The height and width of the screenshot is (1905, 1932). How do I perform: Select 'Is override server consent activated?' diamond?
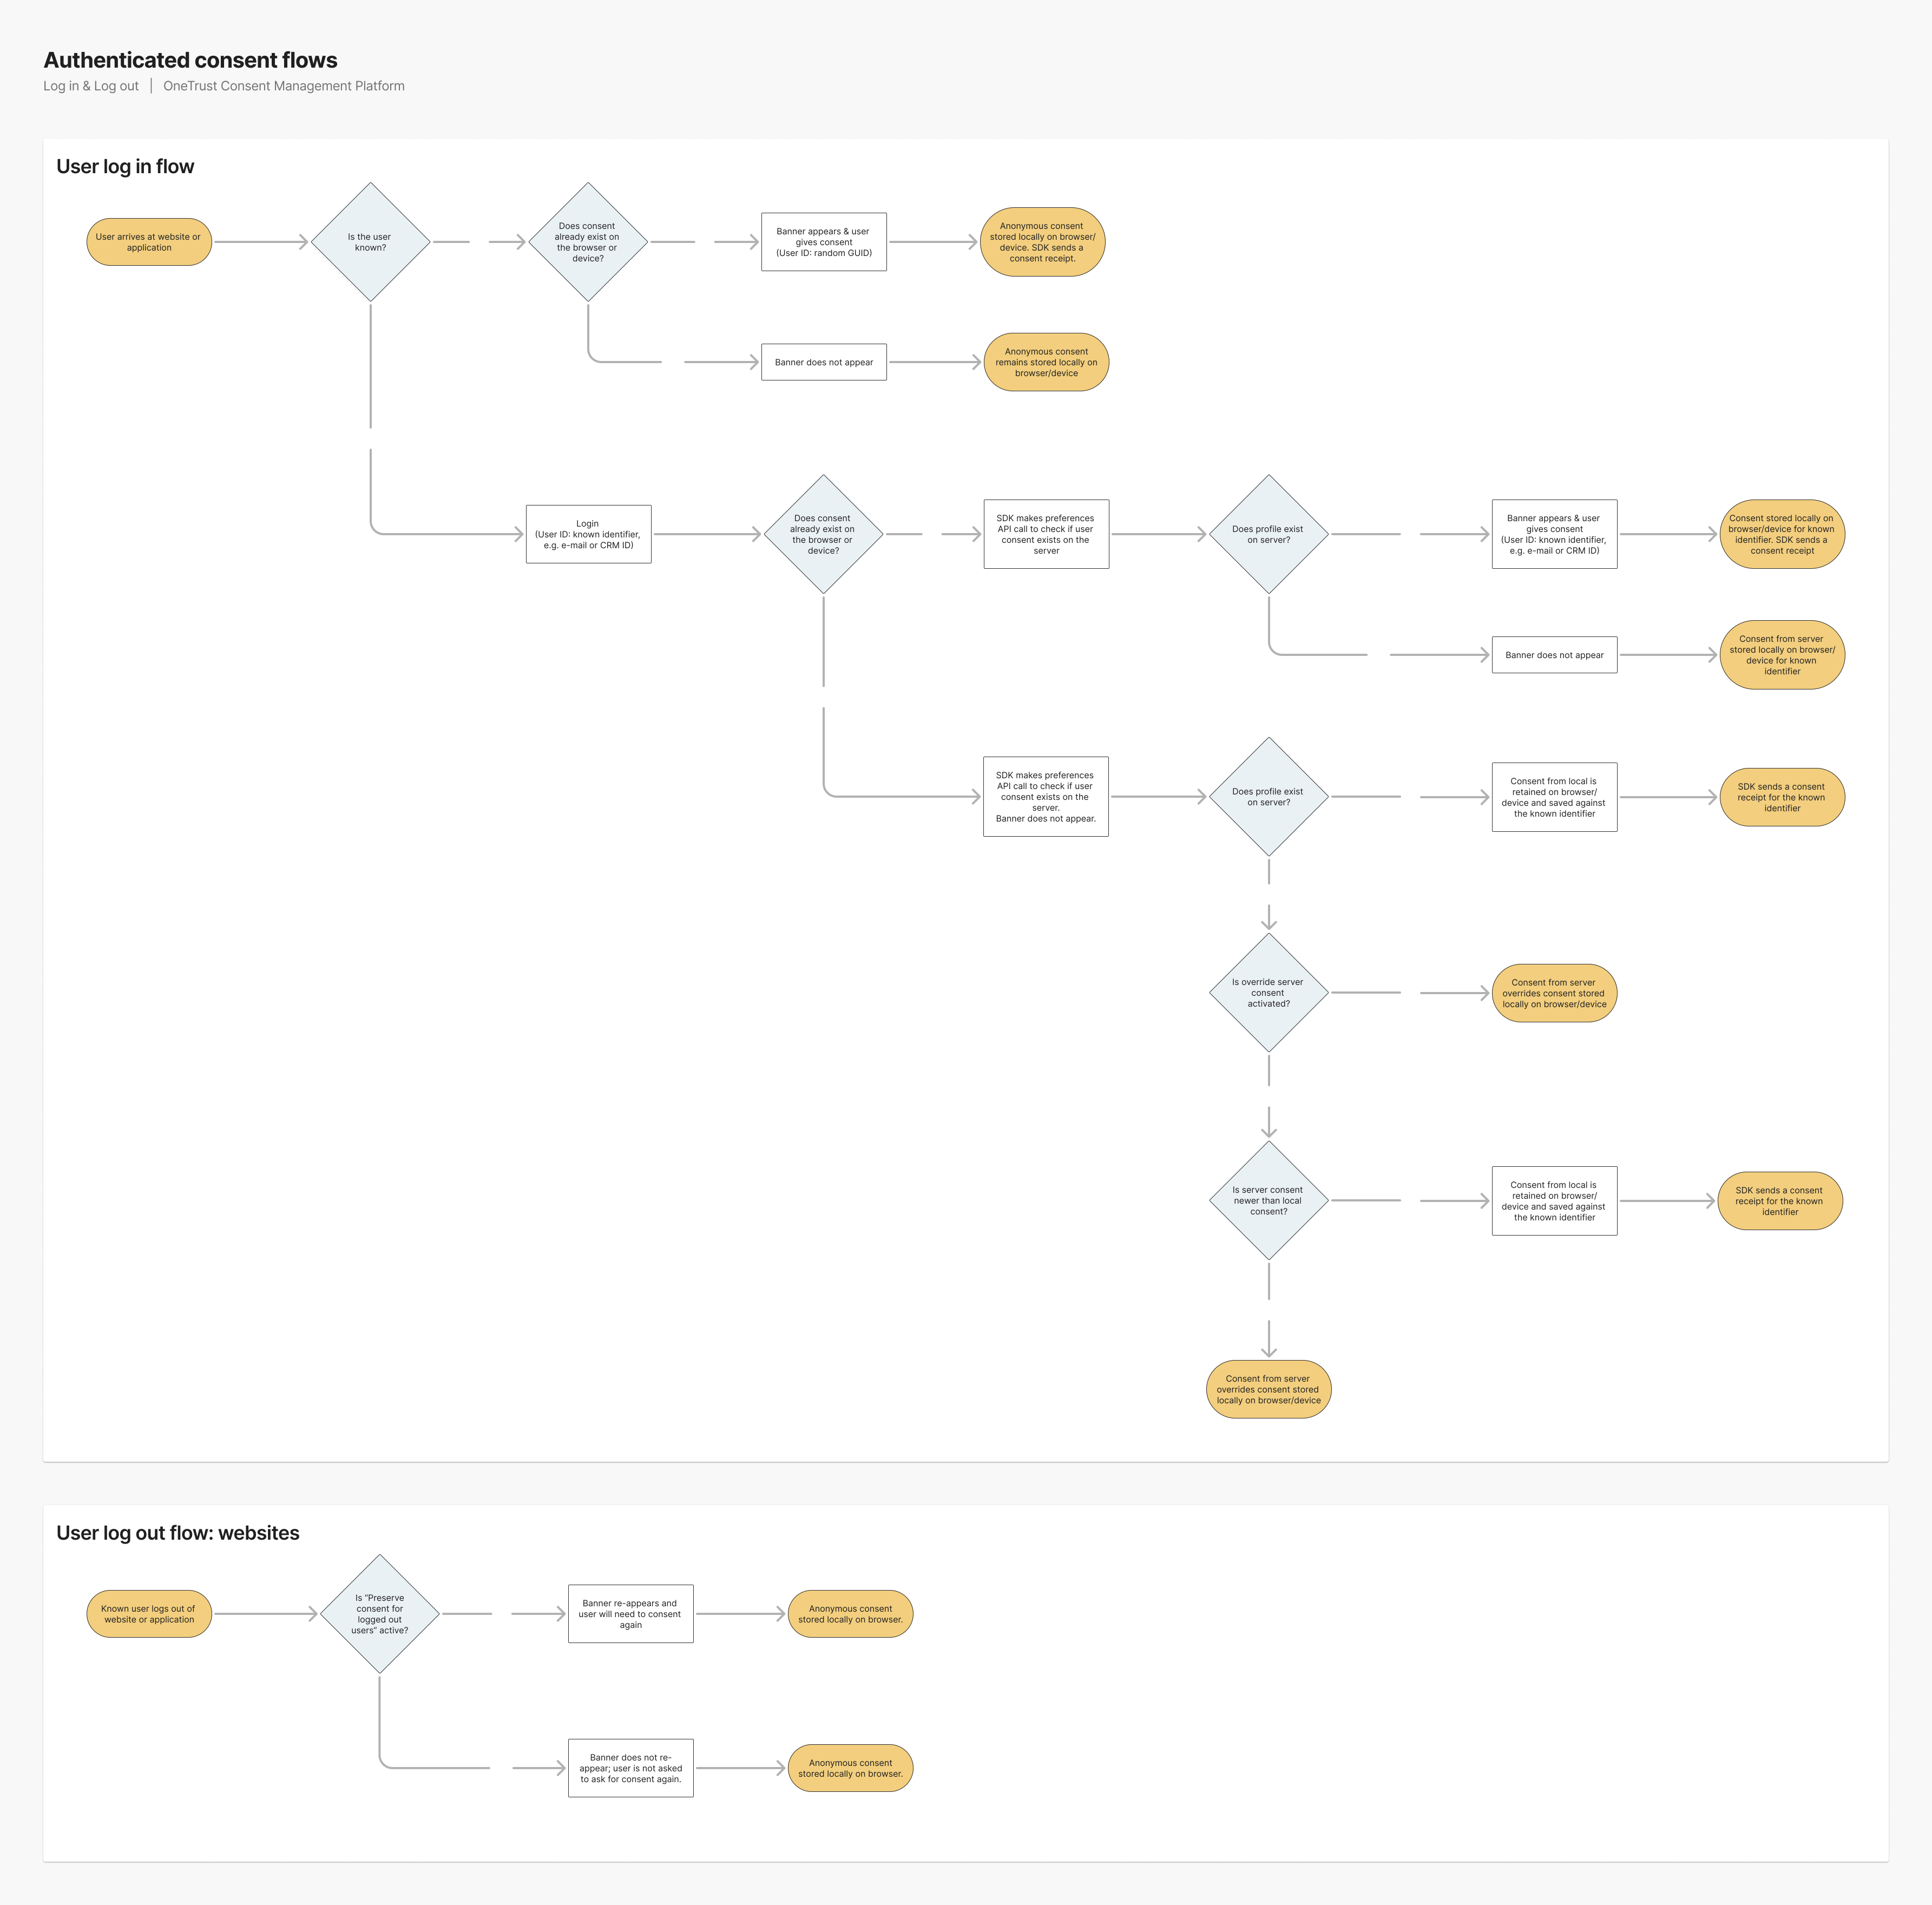point(1268,993)
